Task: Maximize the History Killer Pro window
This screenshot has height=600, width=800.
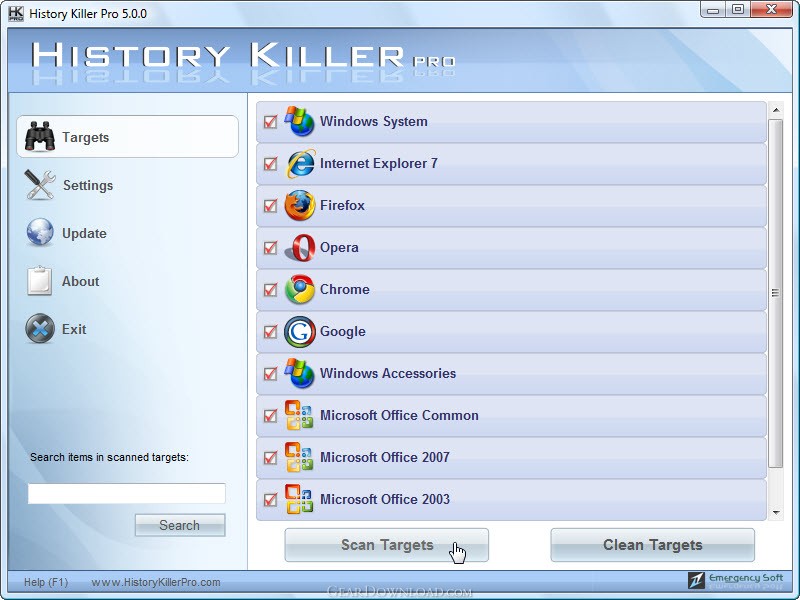Action: [x=738, y=10]
